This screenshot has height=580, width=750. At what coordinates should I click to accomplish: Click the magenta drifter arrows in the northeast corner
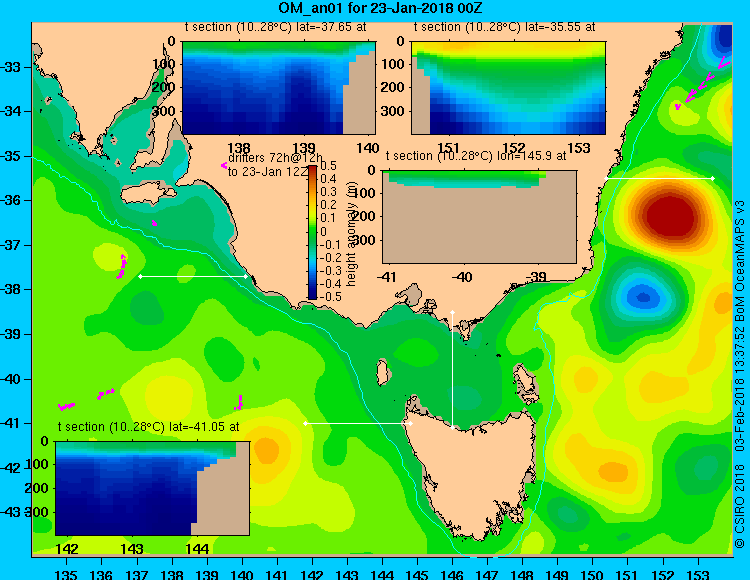coord(703,82)
